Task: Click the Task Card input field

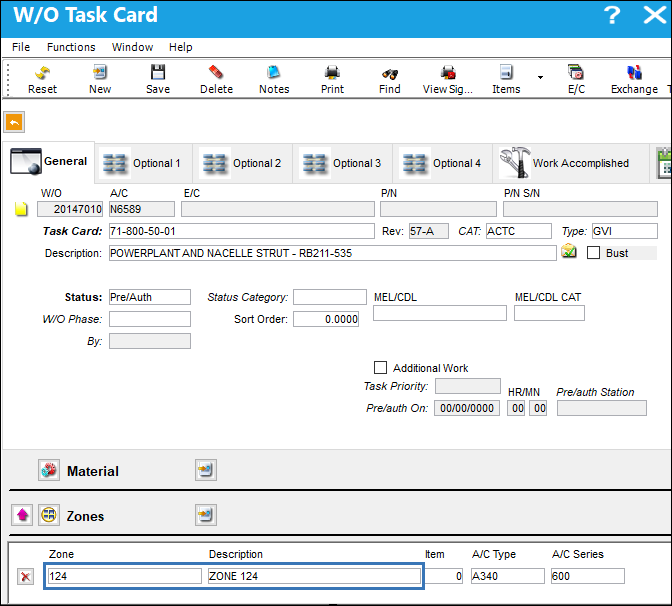Action: click(x=242, y=231)
